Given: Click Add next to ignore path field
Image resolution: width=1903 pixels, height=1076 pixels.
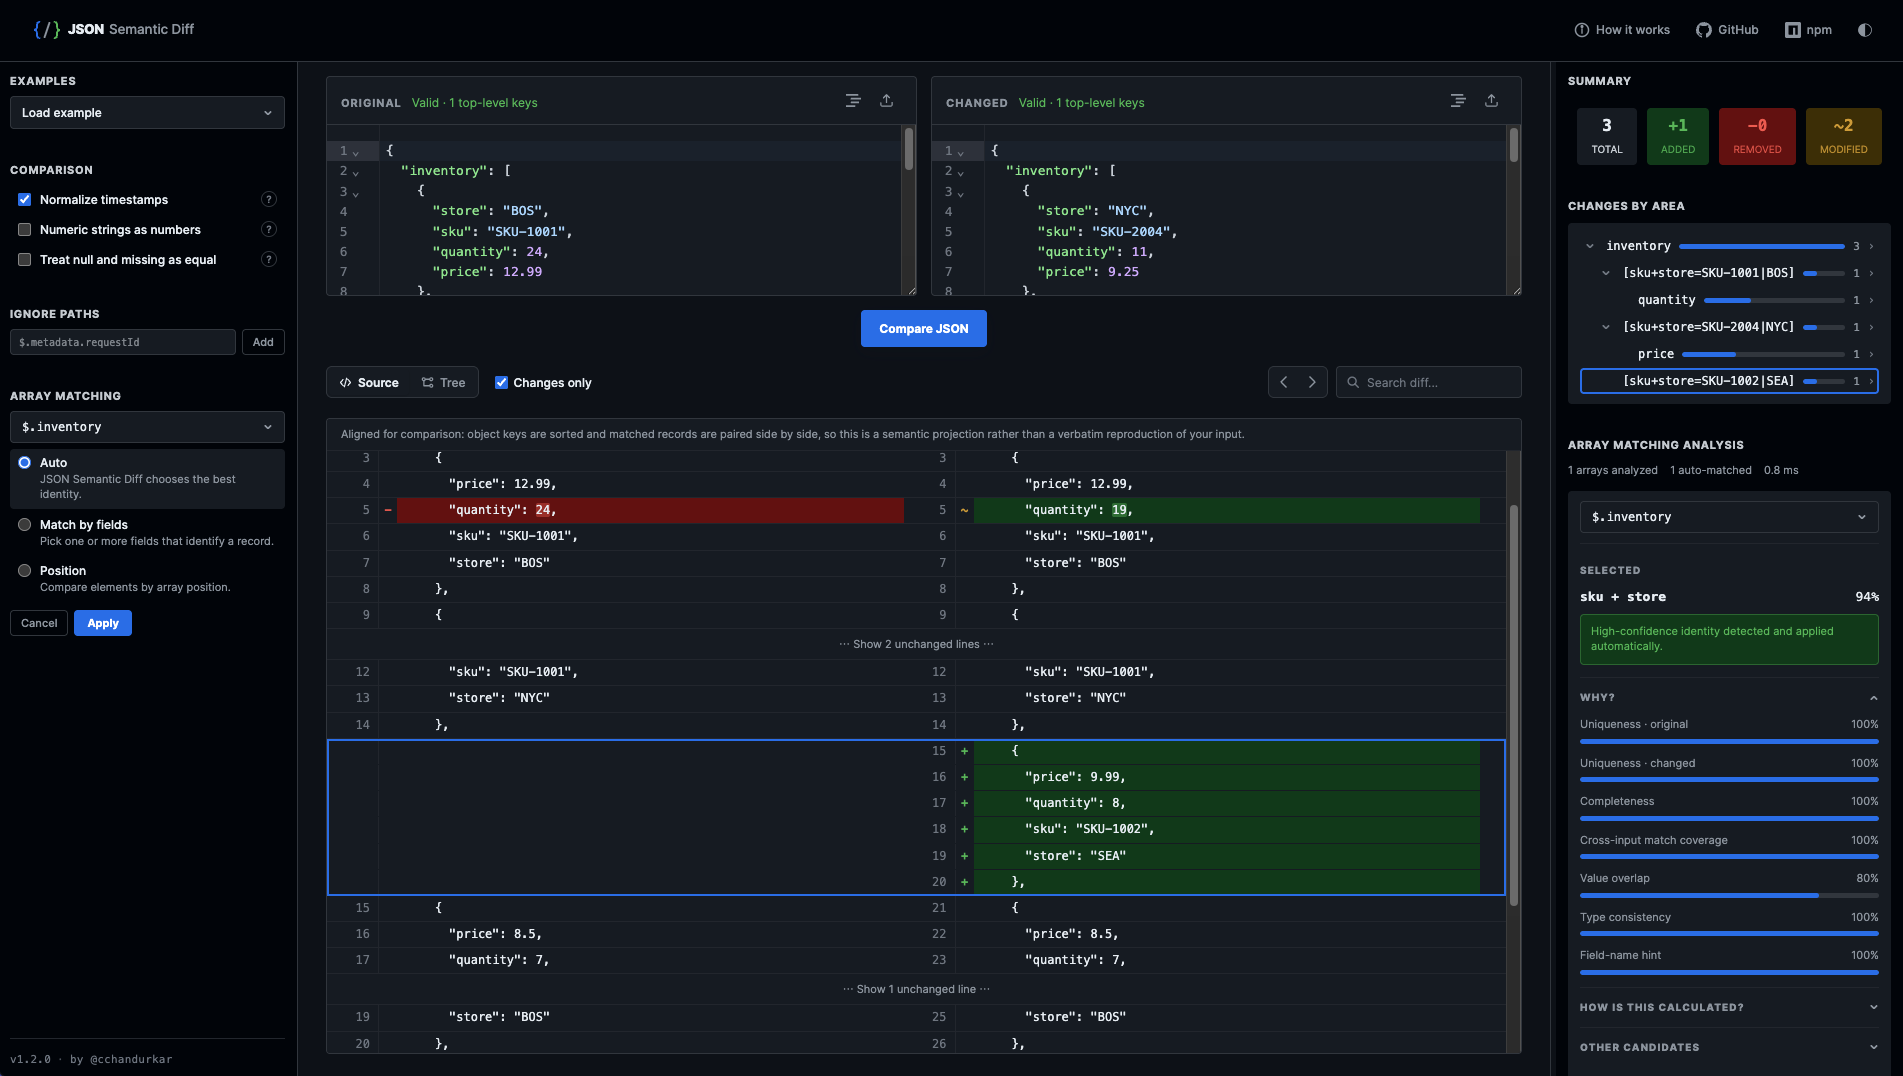Looking at the screenshot, I should pos(263,342).
